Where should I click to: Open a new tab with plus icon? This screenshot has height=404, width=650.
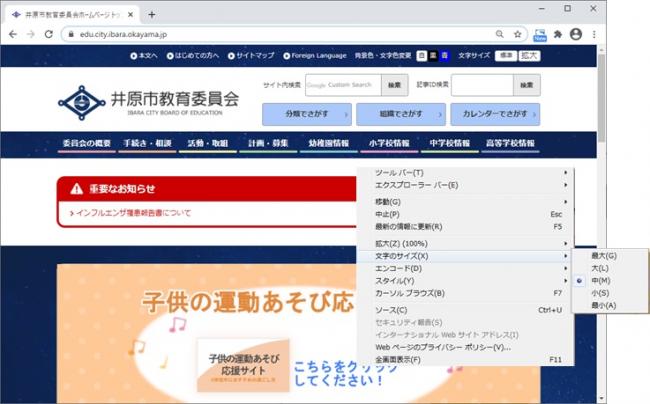pyautogui.click(x=152, y=15)
